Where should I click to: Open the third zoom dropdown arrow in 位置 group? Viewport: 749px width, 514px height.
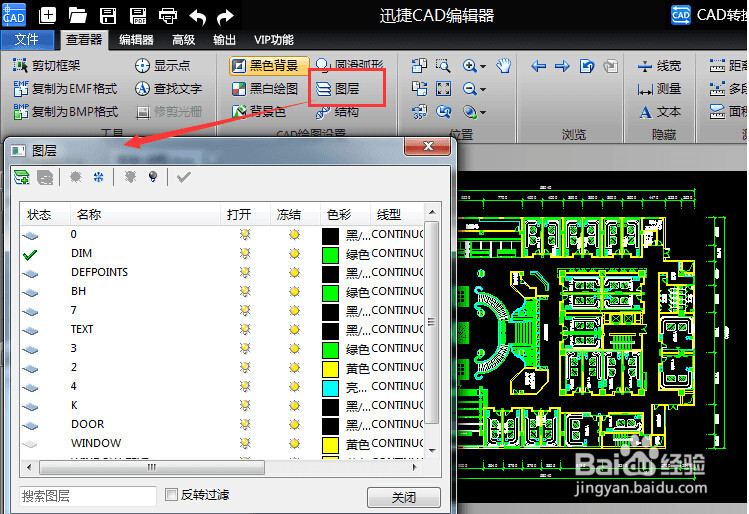(483, 113)
